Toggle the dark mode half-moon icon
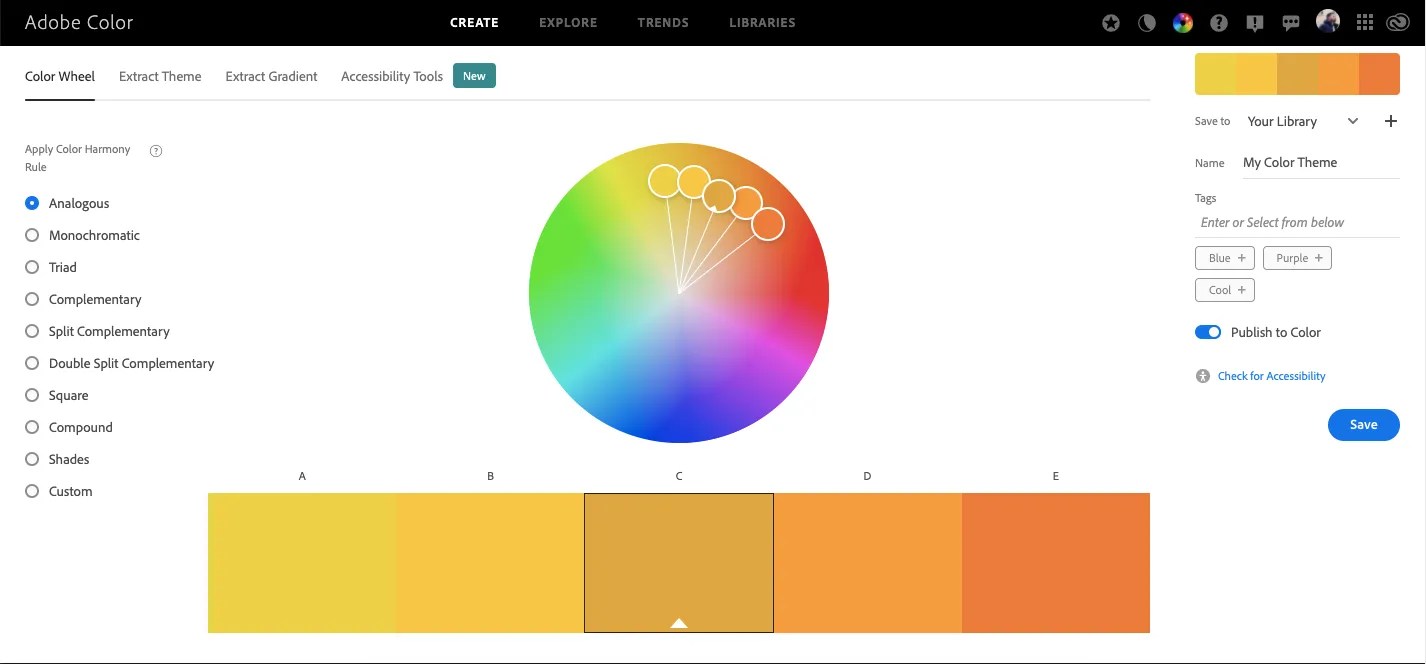Screen dimensions: 1426x664 [x=1146, y=21]
